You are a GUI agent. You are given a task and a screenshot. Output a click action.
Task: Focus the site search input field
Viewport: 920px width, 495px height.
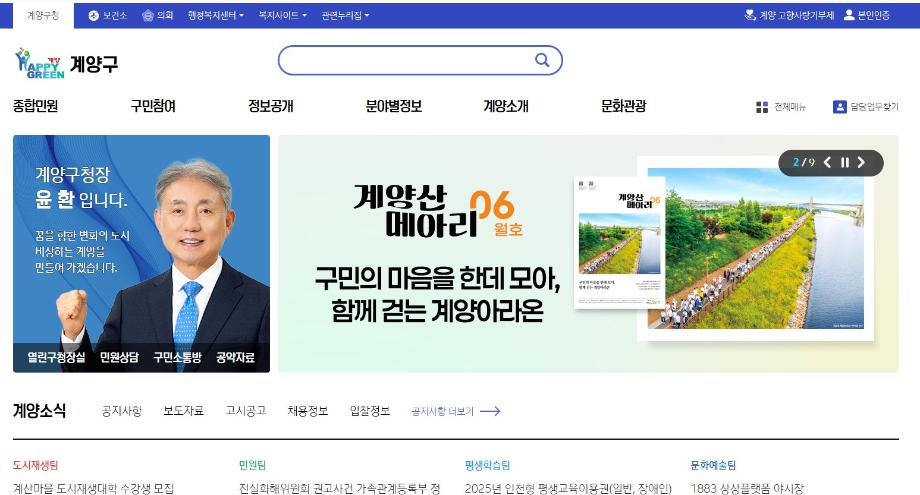pyautogui.click(x=405, y=60)
